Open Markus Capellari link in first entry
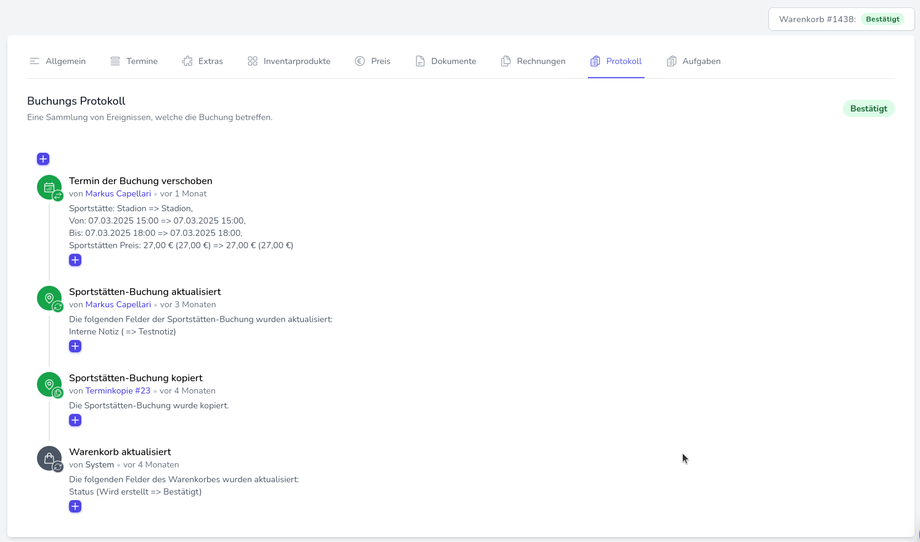Viewport: 920px width, 542px height. 118,194
